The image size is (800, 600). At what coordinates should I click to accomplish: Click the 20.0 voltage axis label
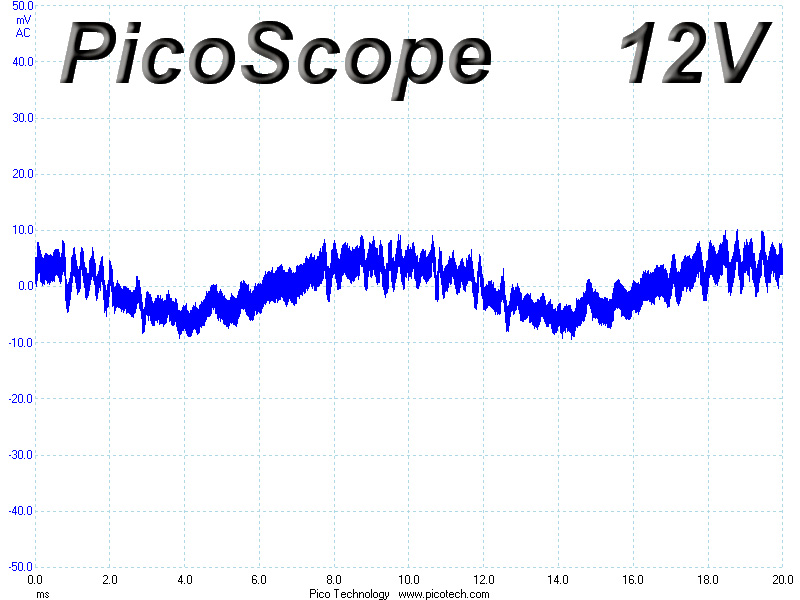coord(22,174)
